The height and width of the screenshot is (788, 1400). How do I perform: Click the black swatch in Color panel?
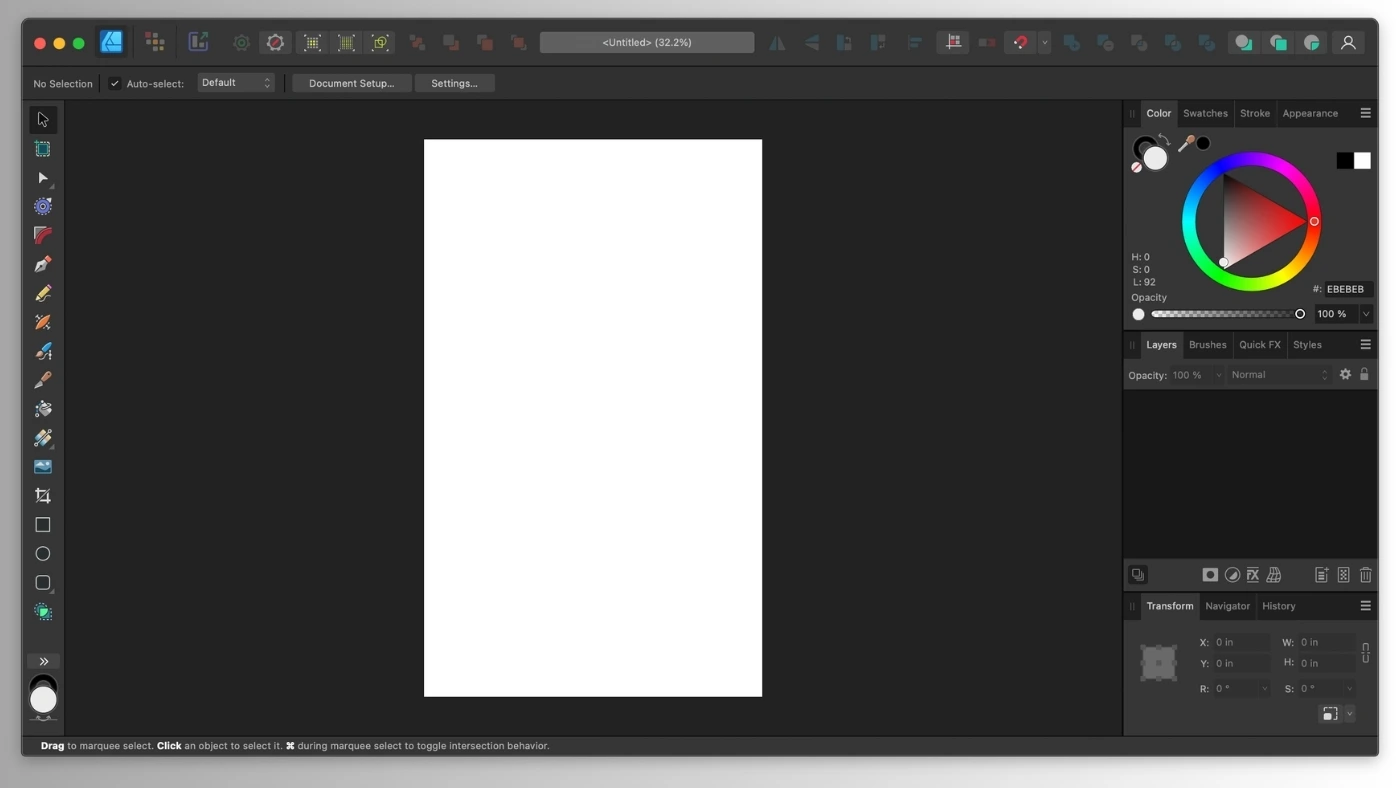click(1345, 160)
